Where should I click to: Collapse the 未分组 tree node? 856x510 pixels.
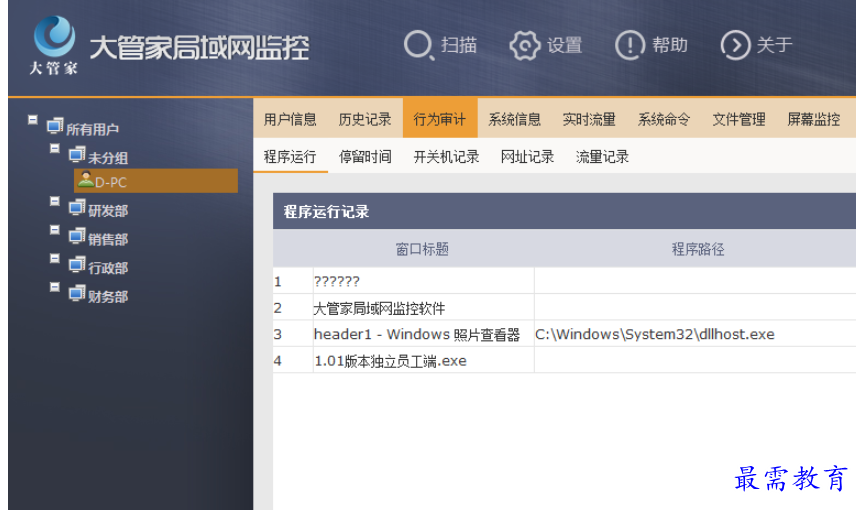point(55,148)
